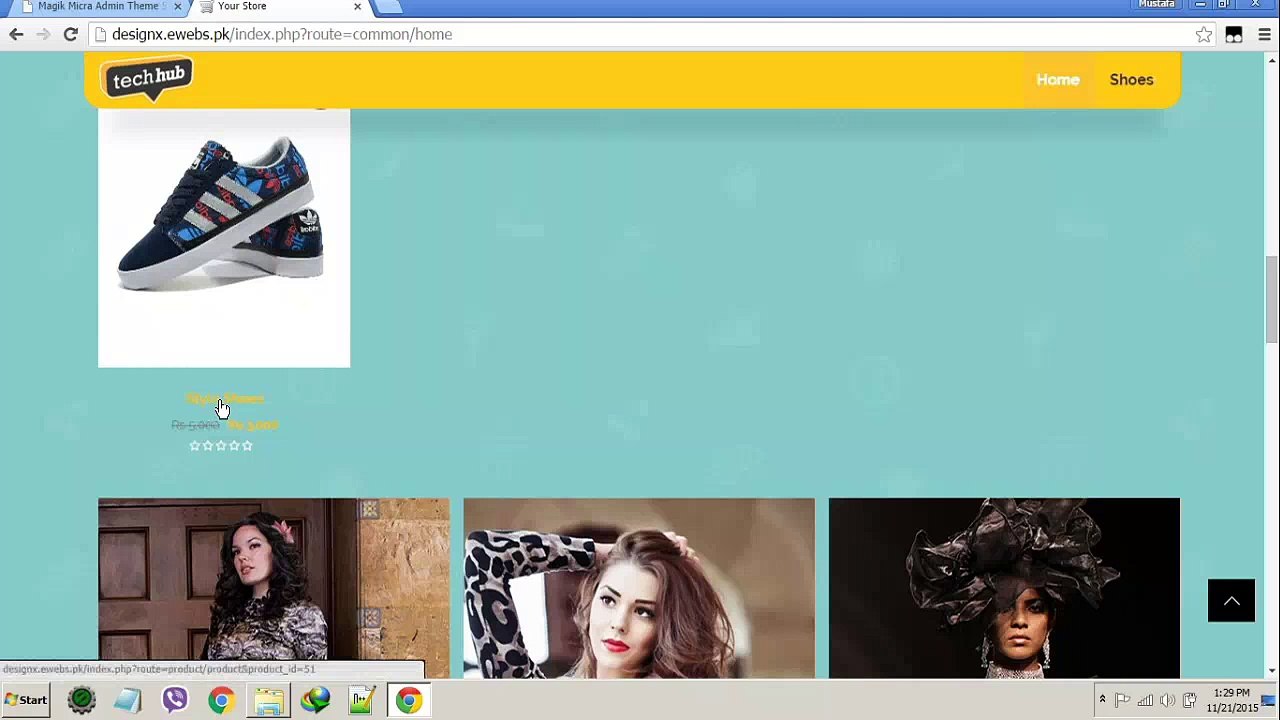Select the Your Store tab
The image size is (1280, 720).
click(x=280, y=7)
